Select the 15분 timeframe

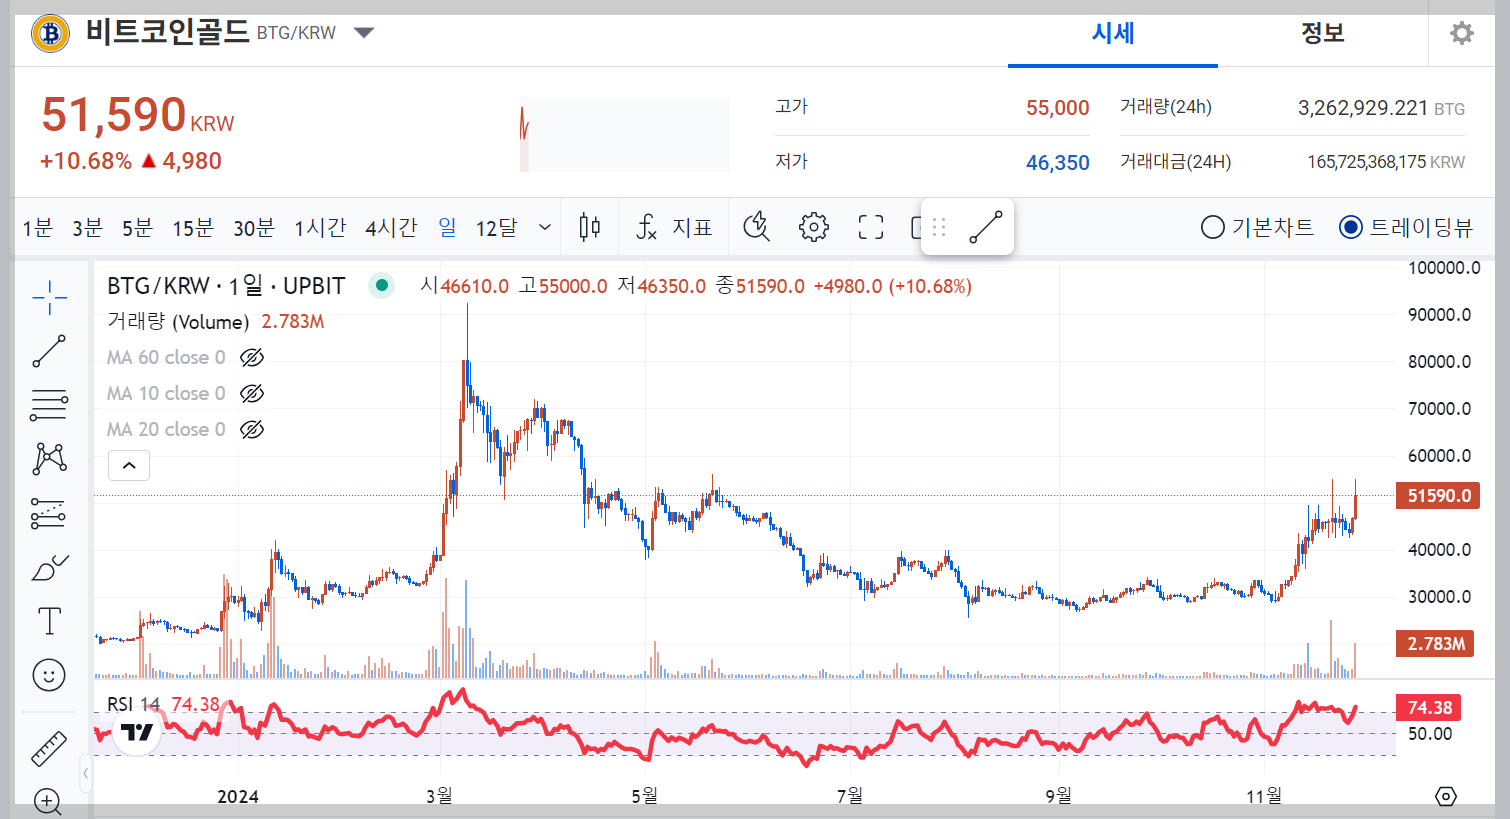pyautogui.click(x=193, y=228)
